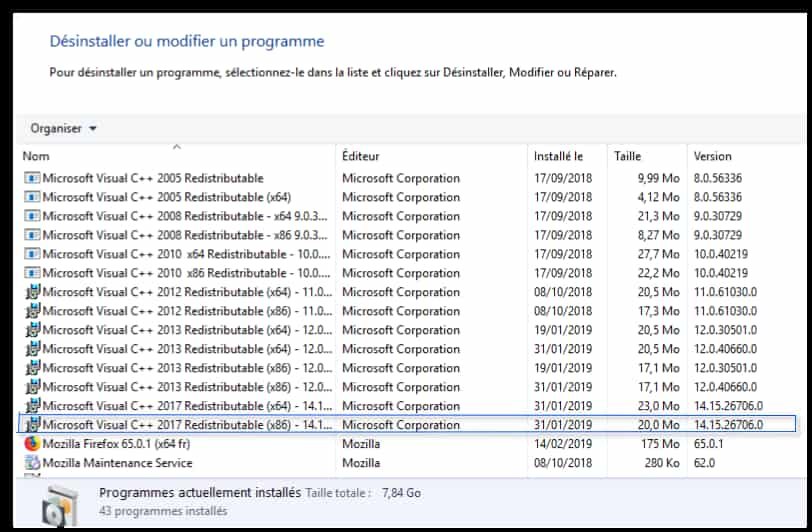Click the size value 20,0 Mo
Screen dimensions: 812x532
click(658, 425)
